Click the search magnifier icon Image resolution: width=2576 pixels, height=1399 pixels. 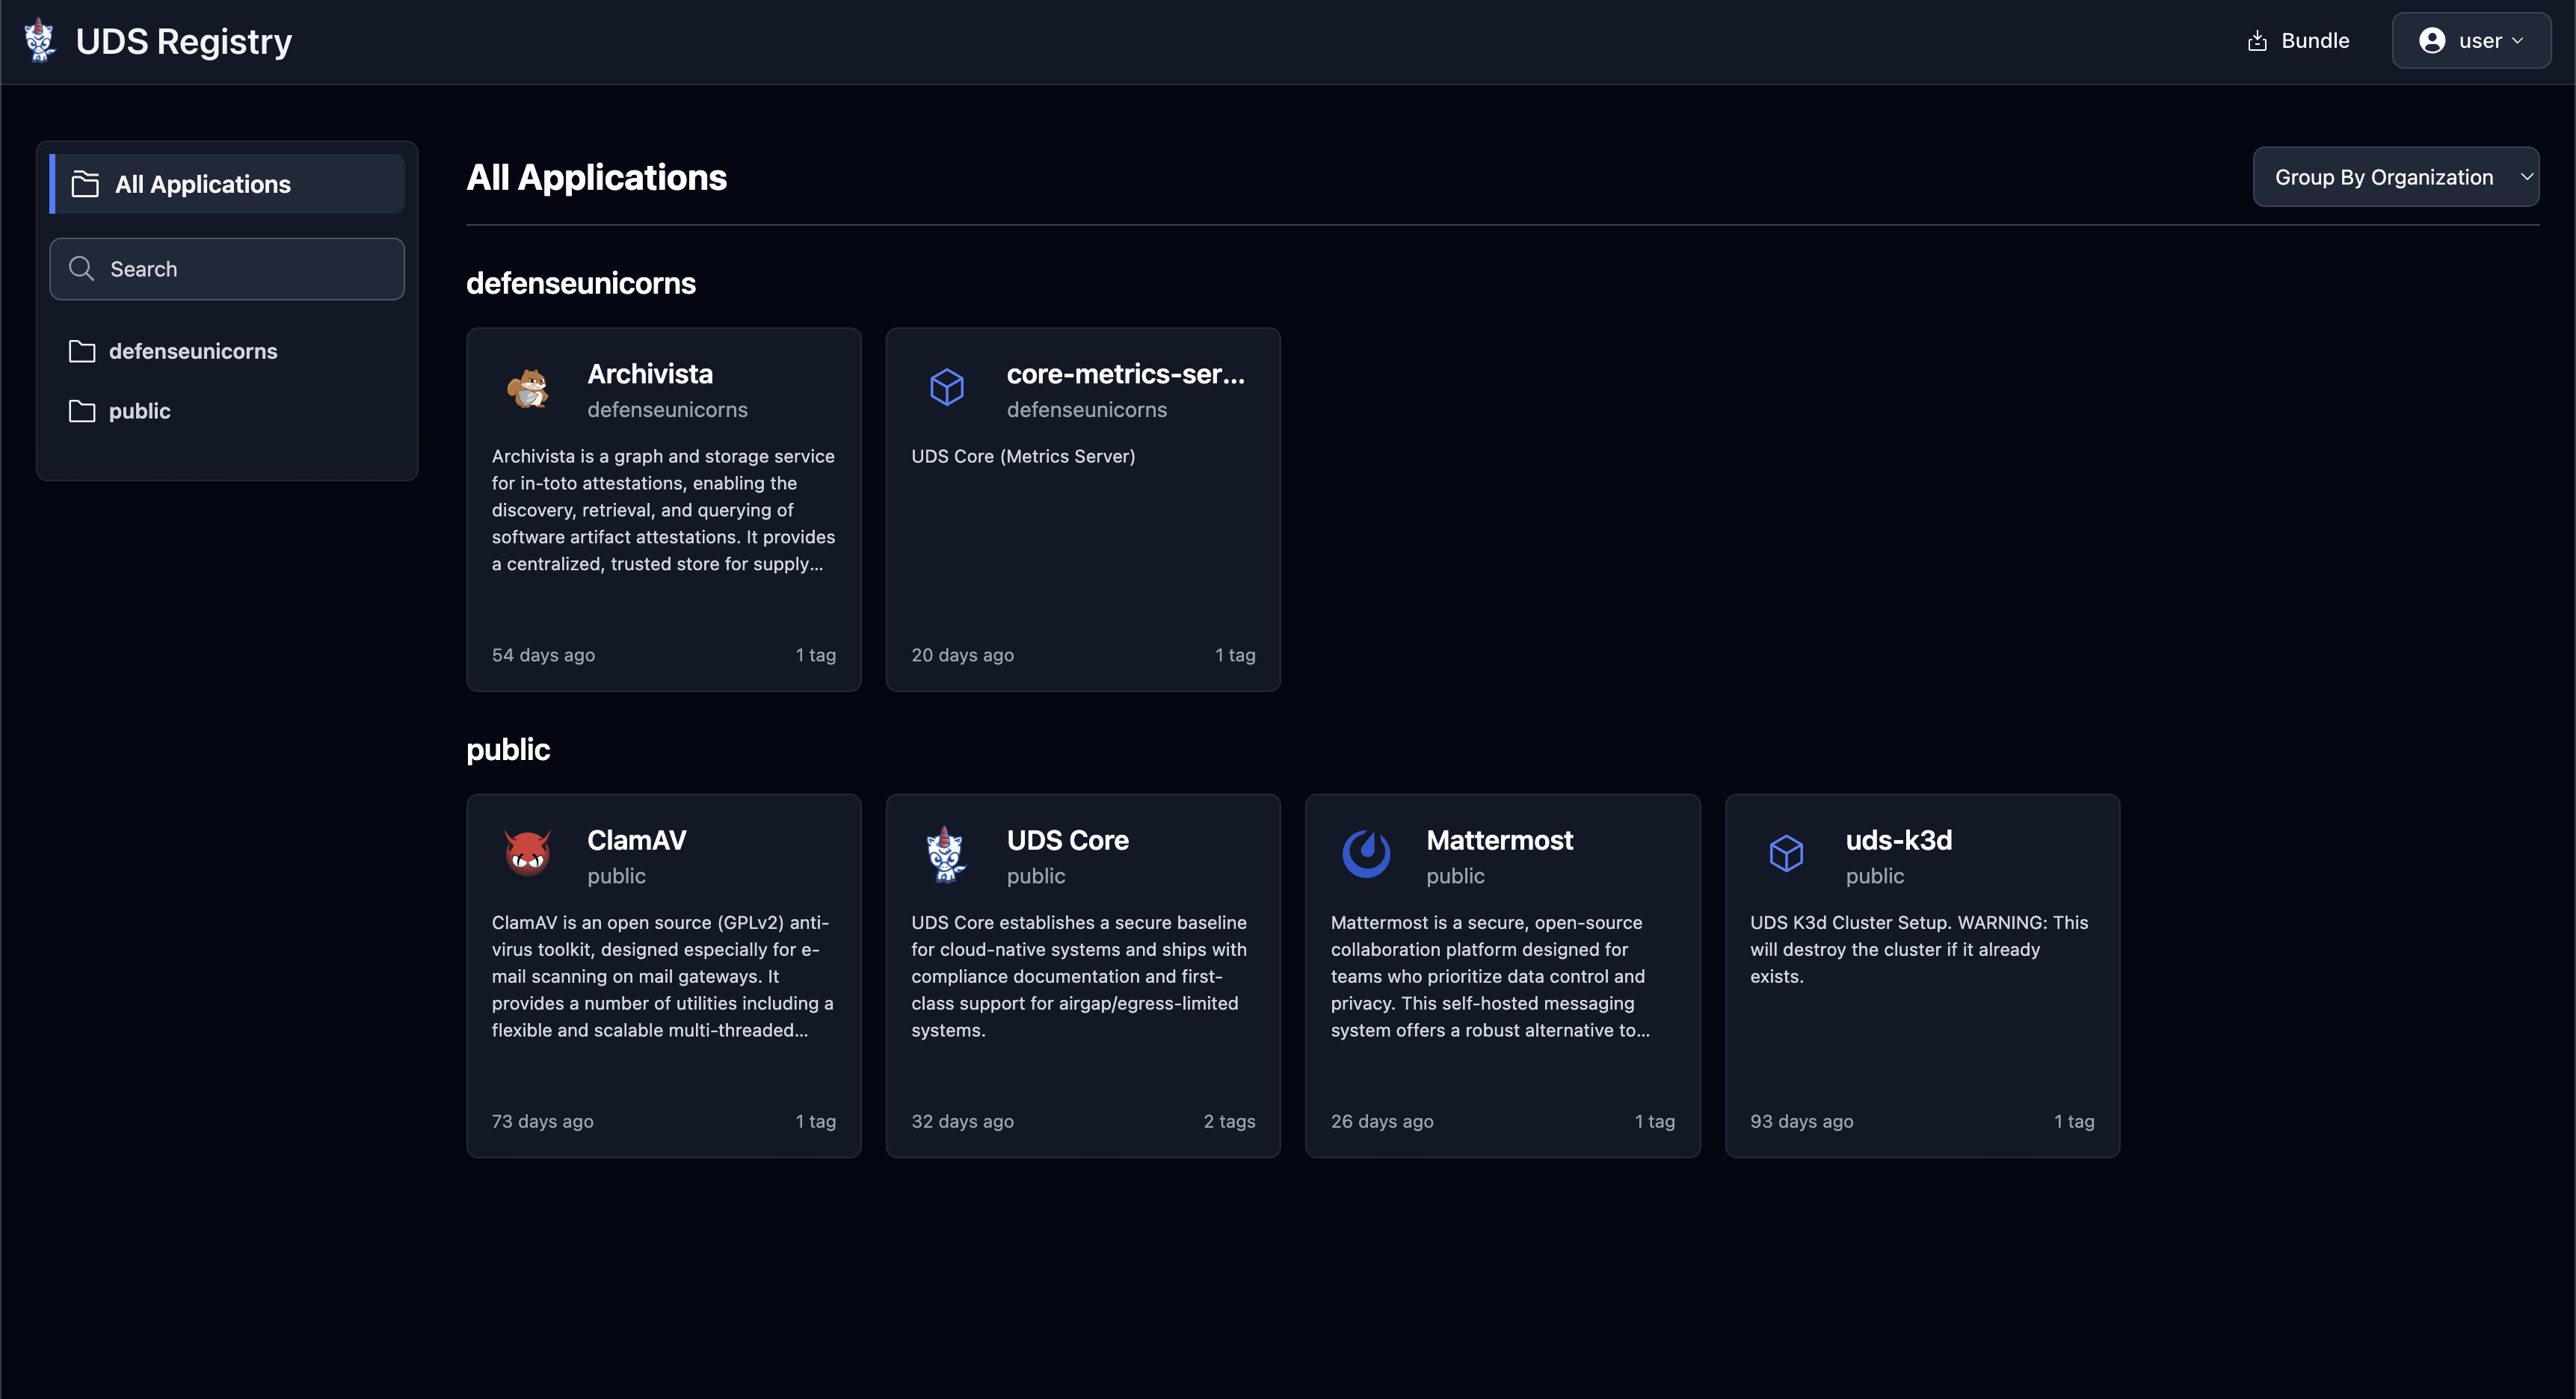coord(82,268)
